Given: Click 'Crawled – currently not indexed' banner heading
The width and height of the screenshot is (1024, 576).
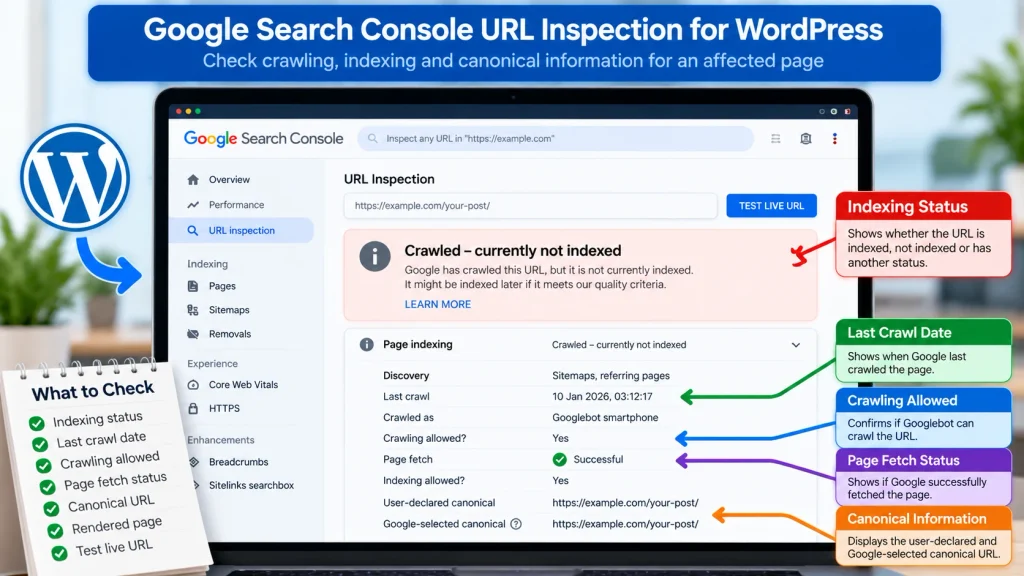Looking at the screenshot, I should (513, 251).
